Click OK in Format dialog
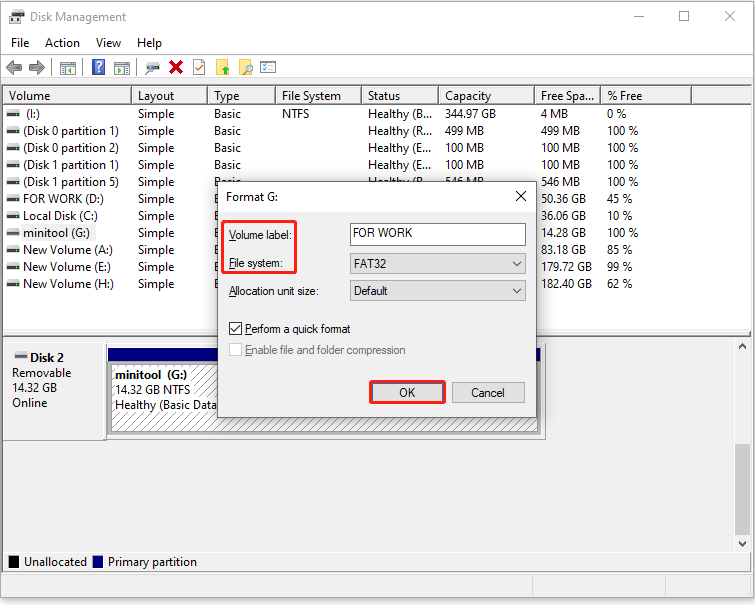Screen dimensions: 755x605 [x=407, y=393]
